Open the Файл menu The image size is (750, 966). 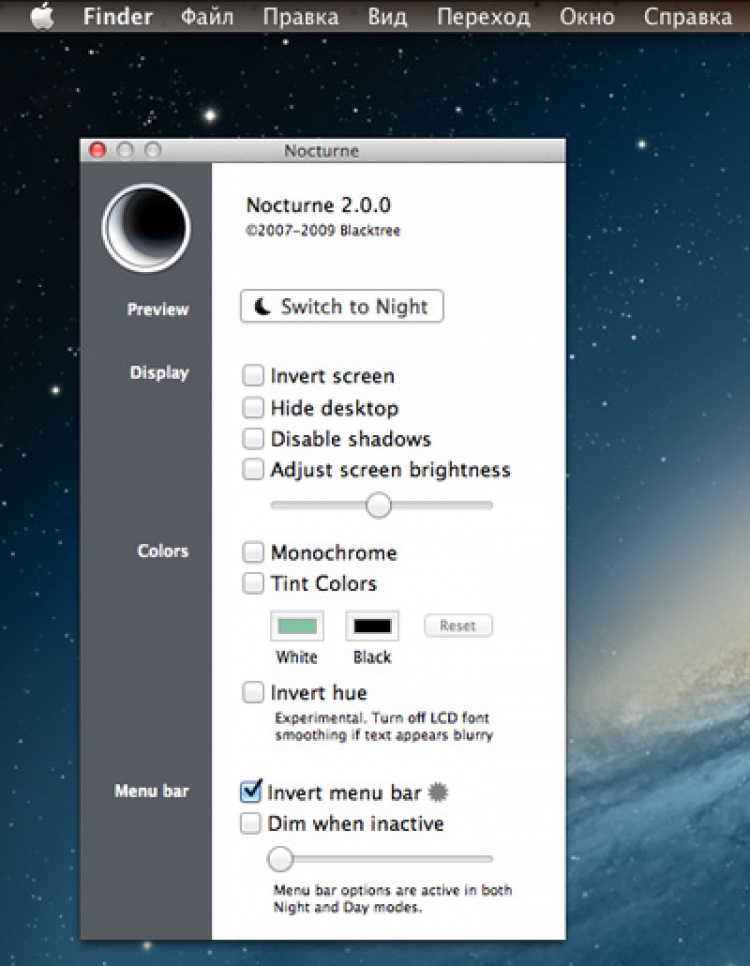[208, 17]
